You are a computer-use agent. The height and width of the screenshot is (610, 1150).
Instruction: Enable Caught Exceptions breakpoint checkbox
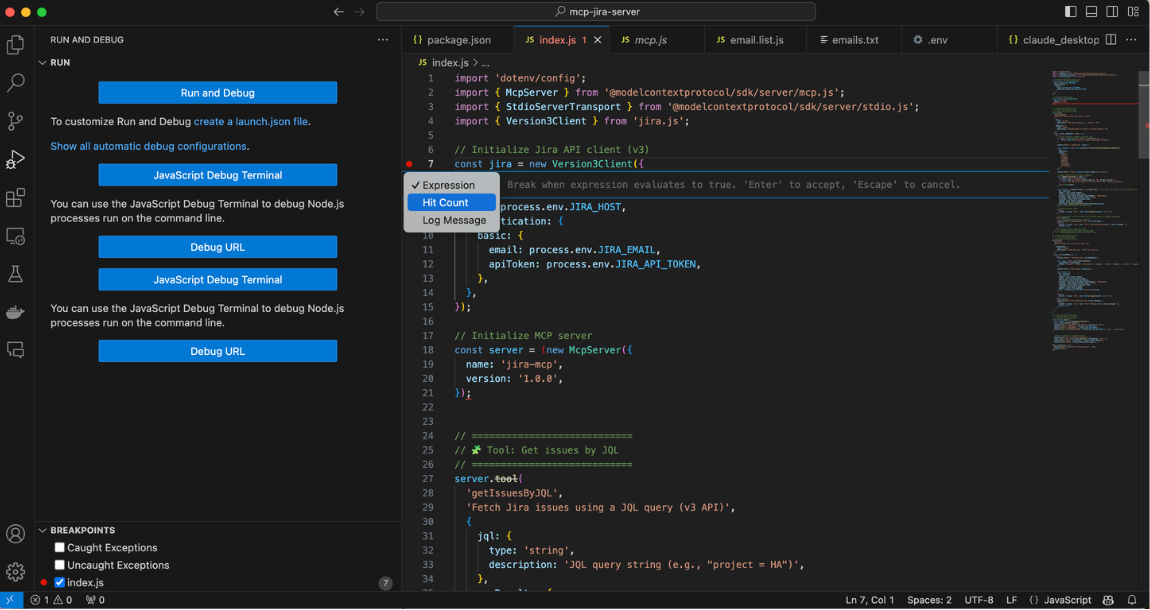coord(60,548)
